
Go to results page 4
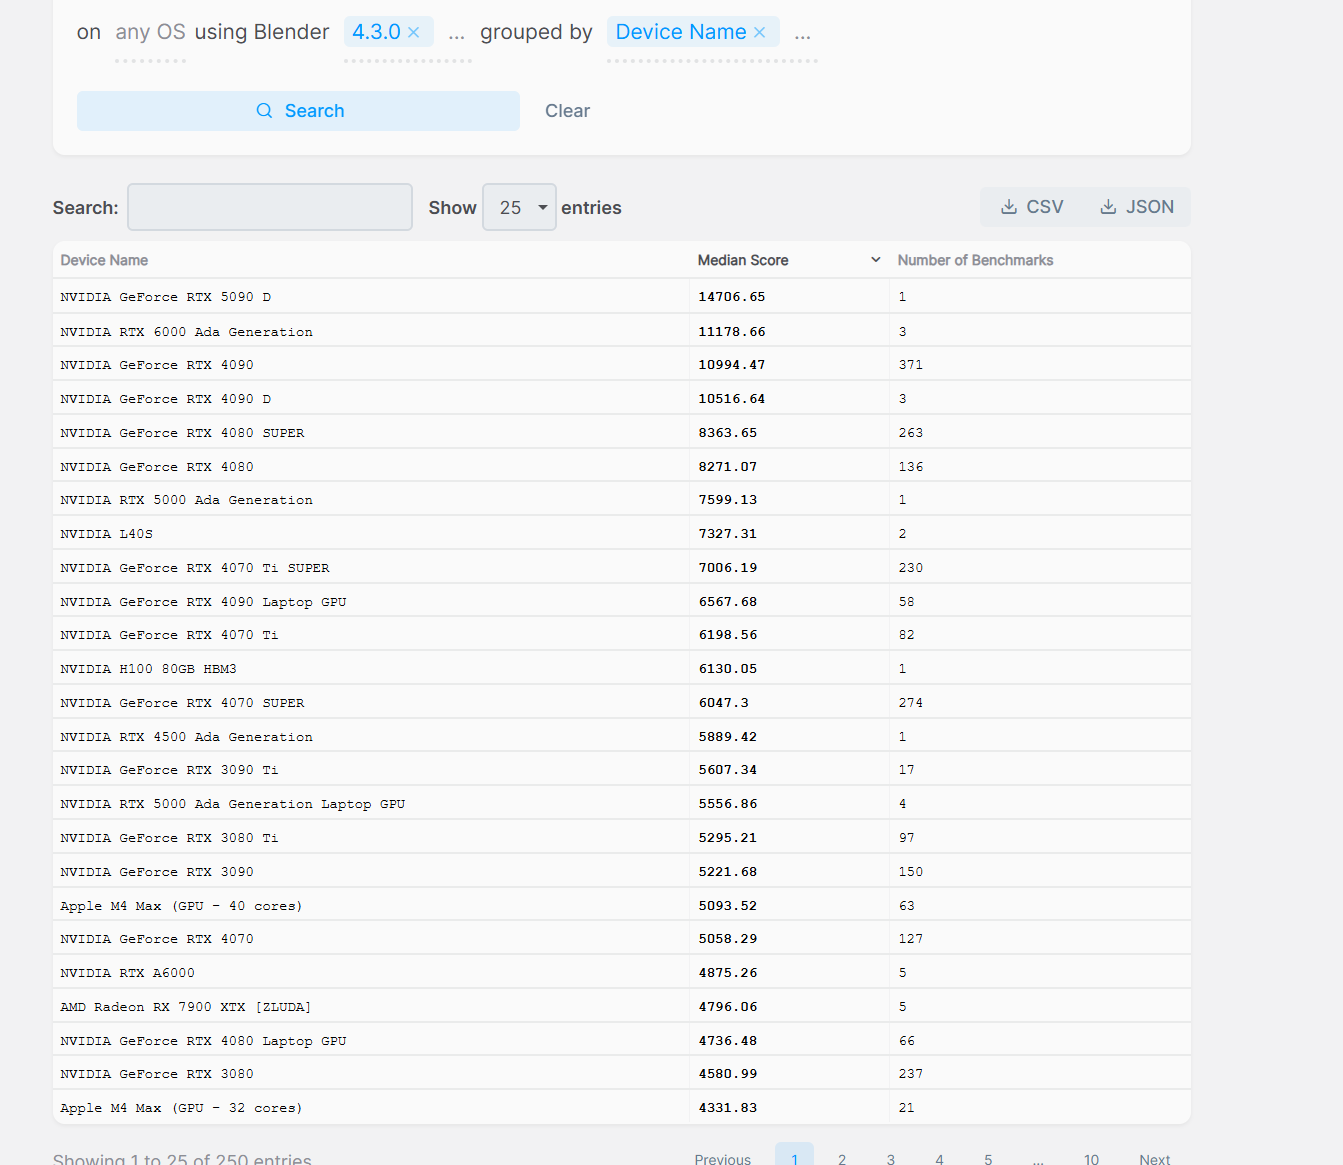pyautogui.click(x=939, y=1159)
